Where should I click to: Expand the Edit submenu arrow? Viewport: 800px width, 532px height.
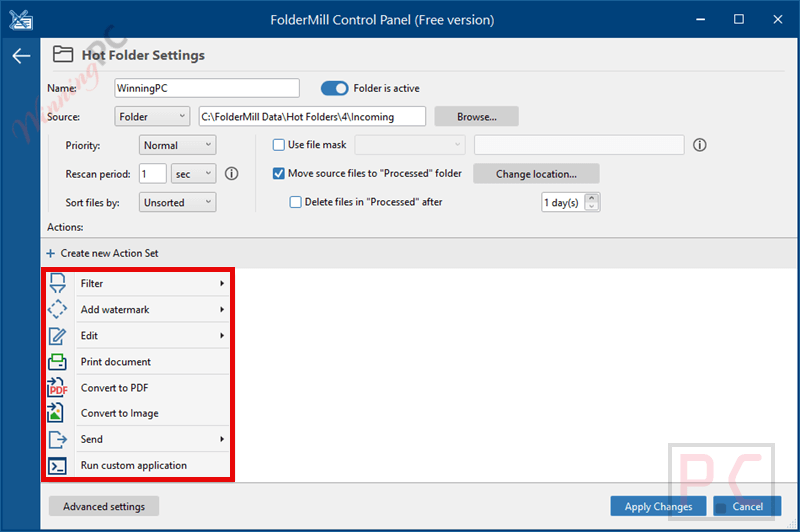point(222,336)
